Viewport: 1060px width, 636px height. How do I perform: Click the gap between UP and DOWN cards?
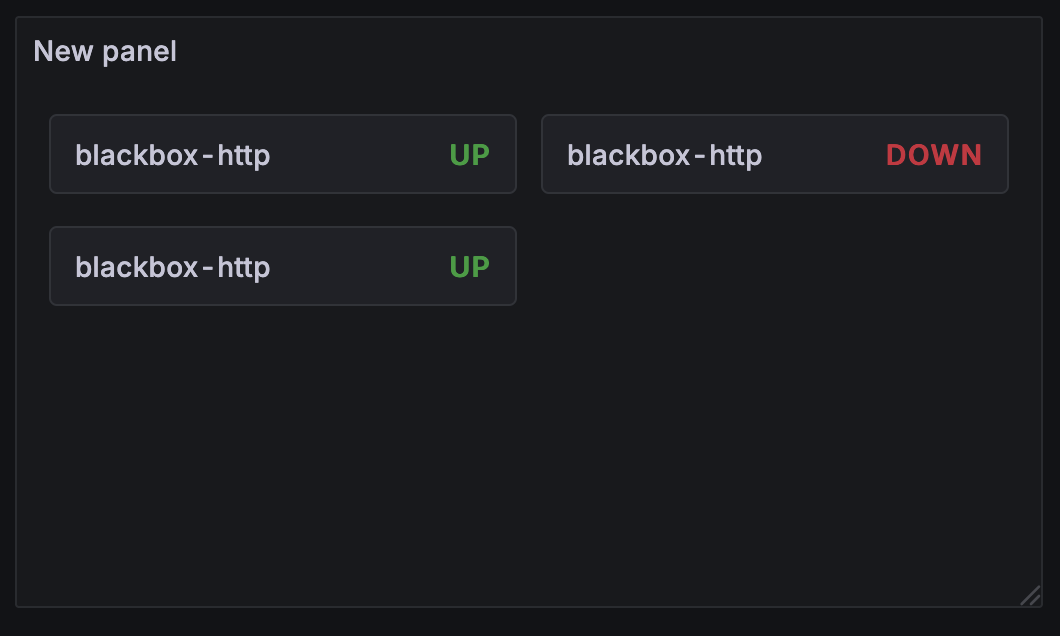529,154
